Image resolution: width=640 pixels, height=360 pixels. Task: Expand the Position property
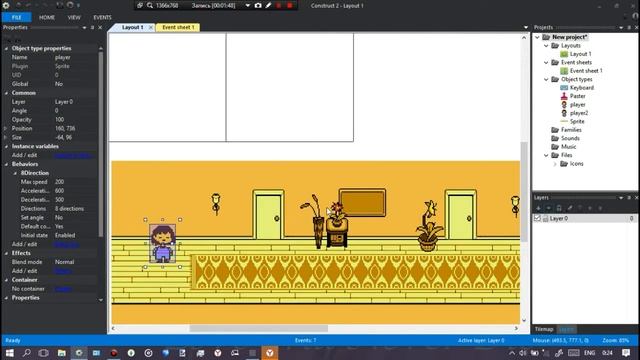[5, 129]
